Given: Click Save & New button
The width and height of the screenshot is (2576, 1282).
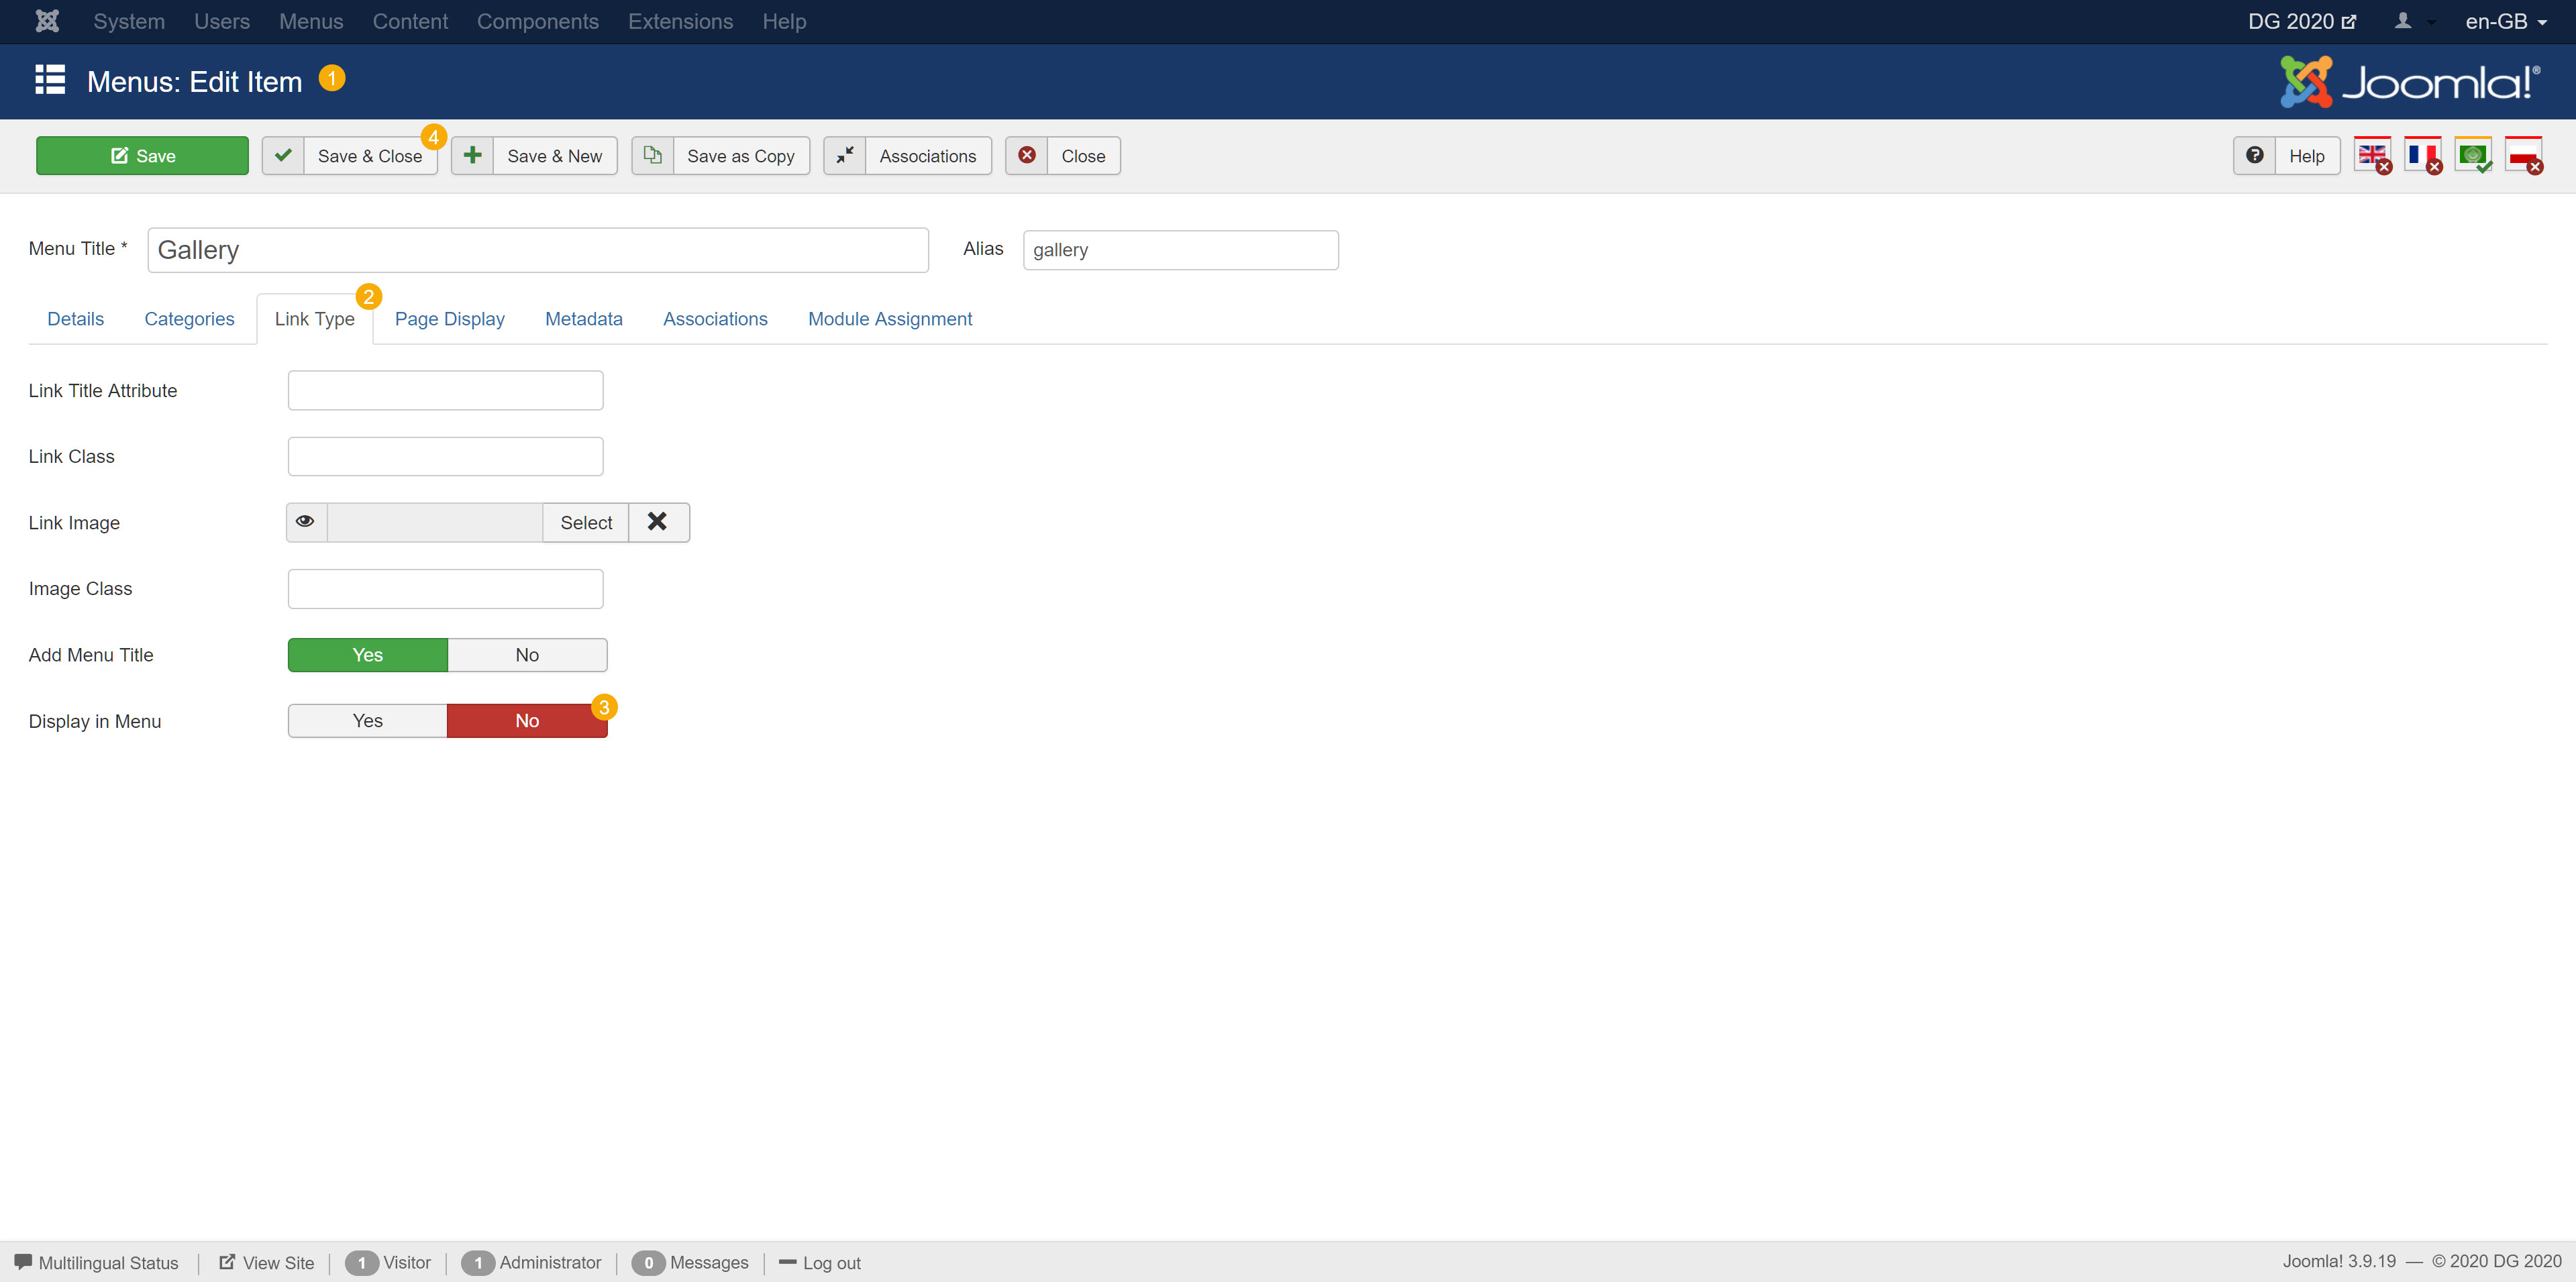Looking at the screenshot, I should [x=534, y=156].
